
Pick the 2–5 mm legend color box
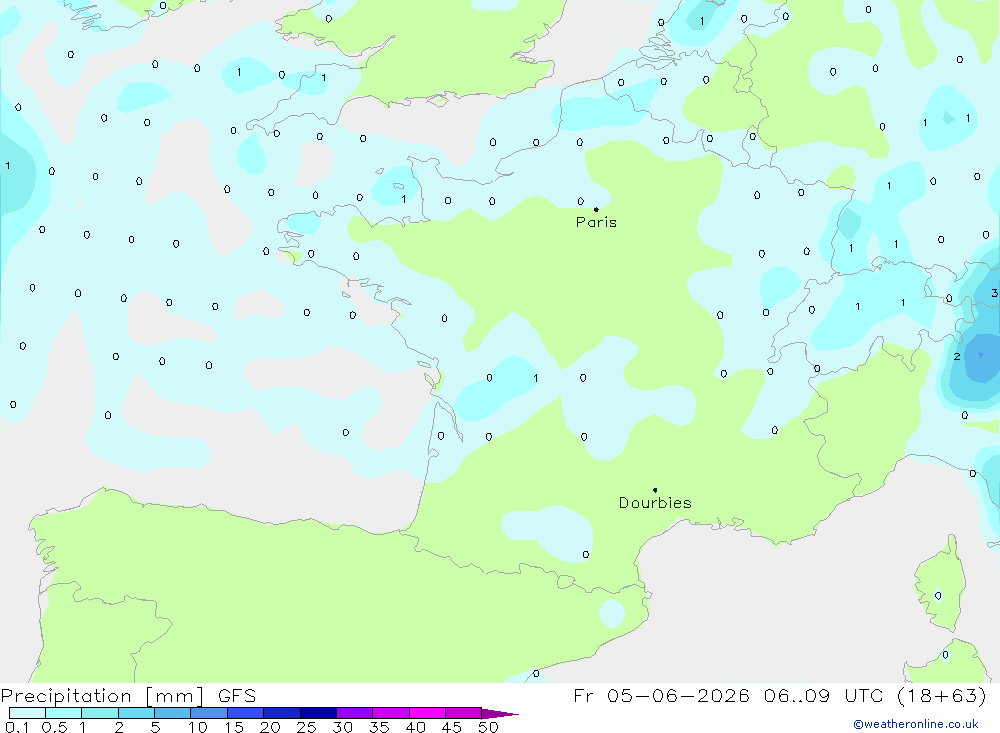[136, 713]
